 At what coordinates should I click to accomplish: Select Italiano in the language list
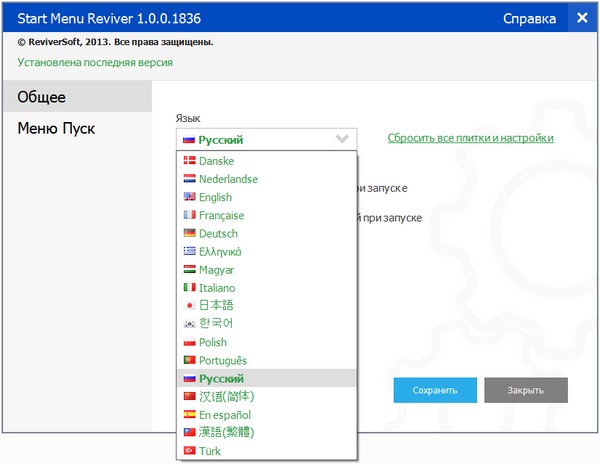[x=217, y=288]
